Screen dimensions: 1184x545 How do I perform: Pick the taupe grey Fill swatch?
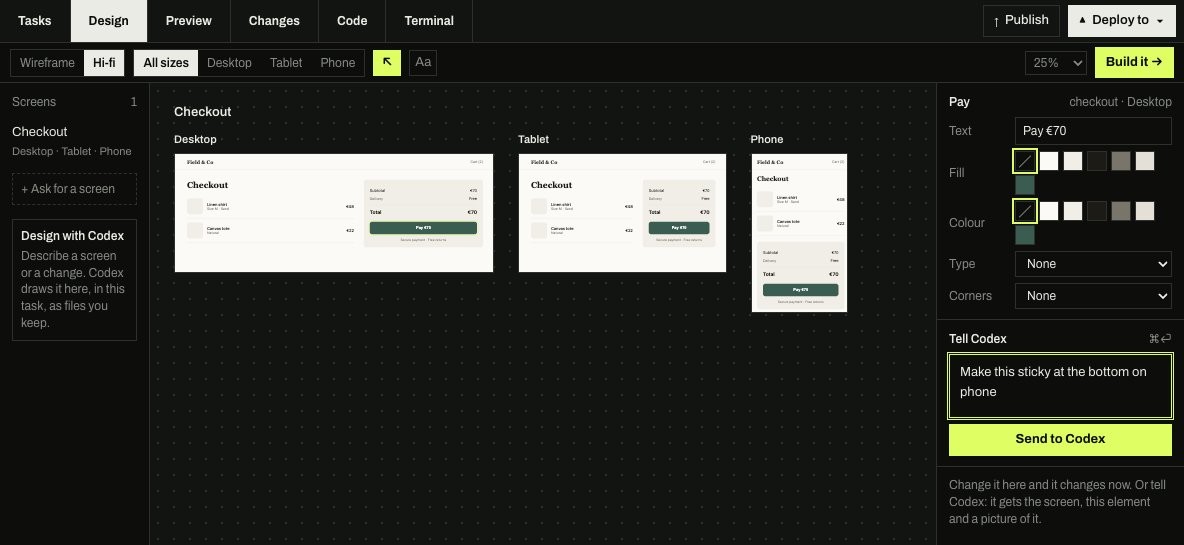(1121, 161)
